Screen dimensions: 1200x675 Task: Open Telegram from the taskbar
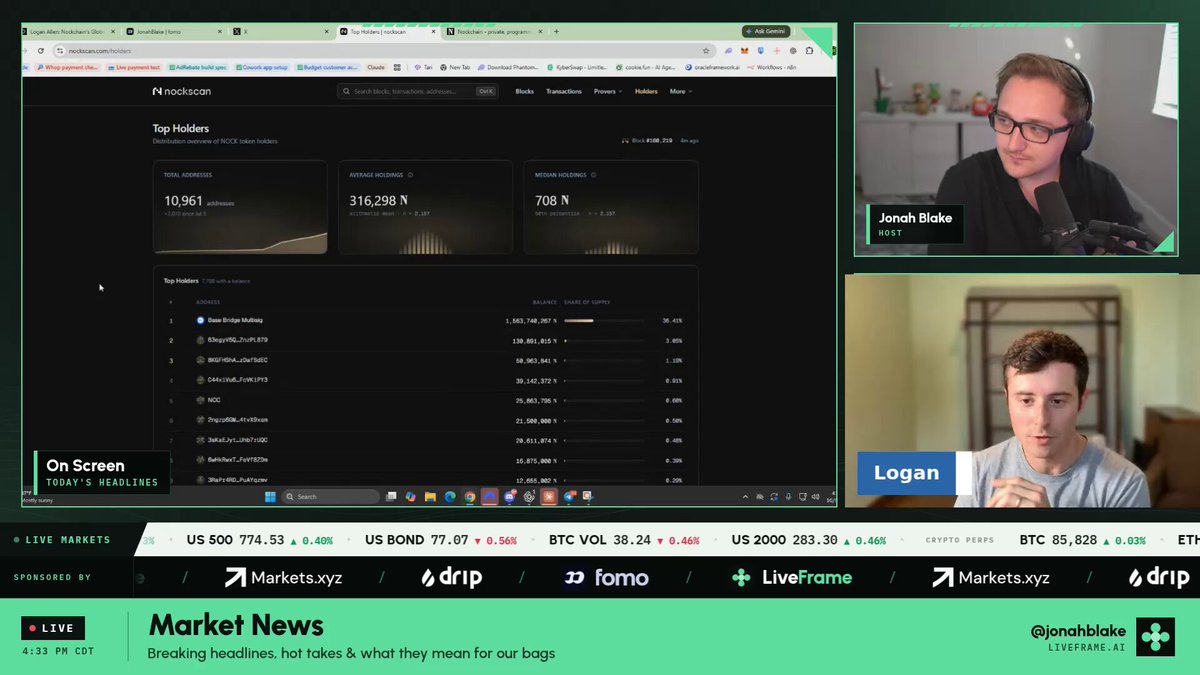coord(570,496)
